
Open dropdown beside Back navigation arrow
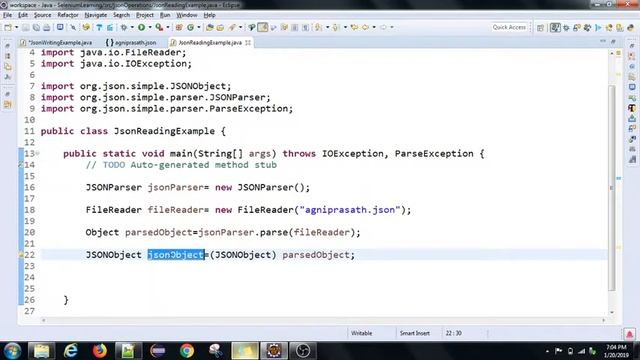point(374,27)
